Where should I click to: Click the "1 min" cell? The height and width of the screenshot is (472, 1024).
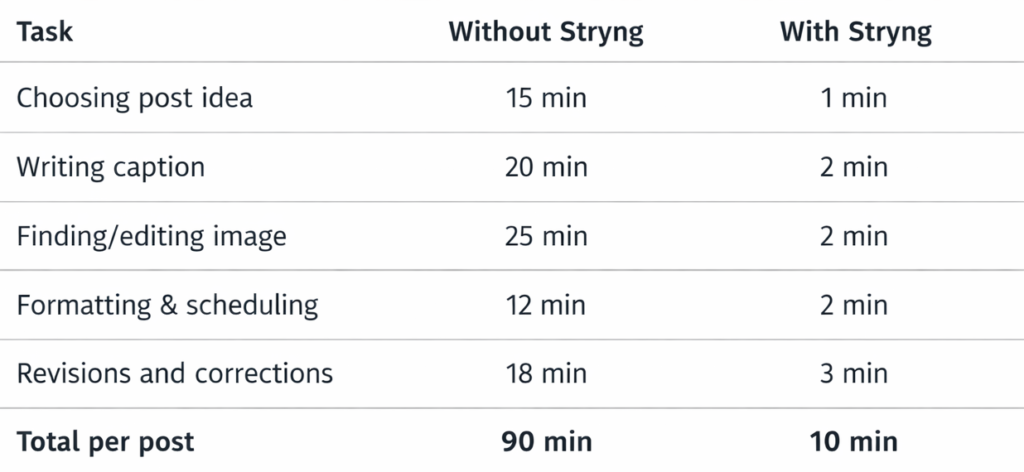(x=855, y=98)
